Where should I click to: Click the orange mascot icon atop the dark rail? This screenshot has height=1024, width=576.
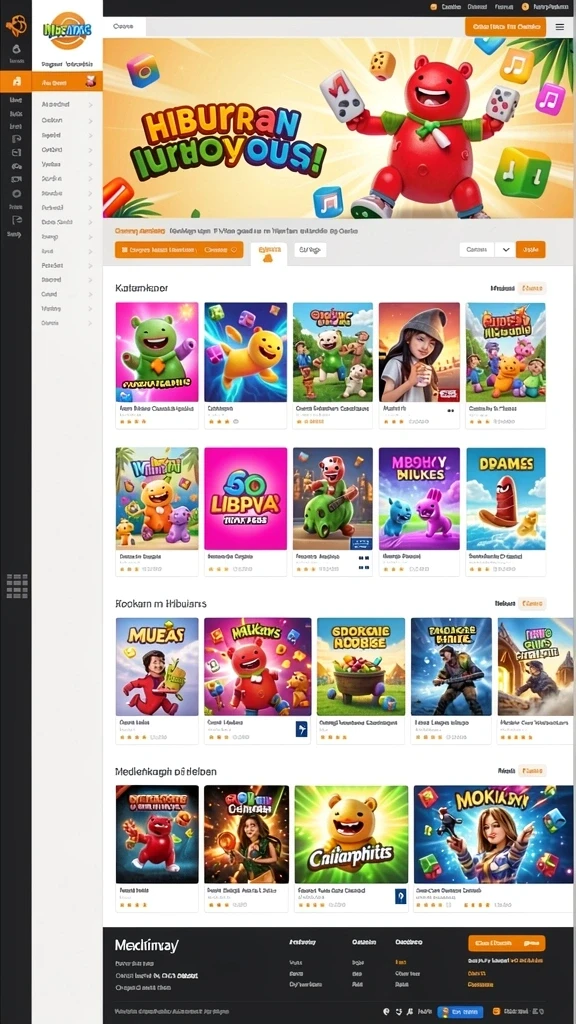[x=15, y=26]
